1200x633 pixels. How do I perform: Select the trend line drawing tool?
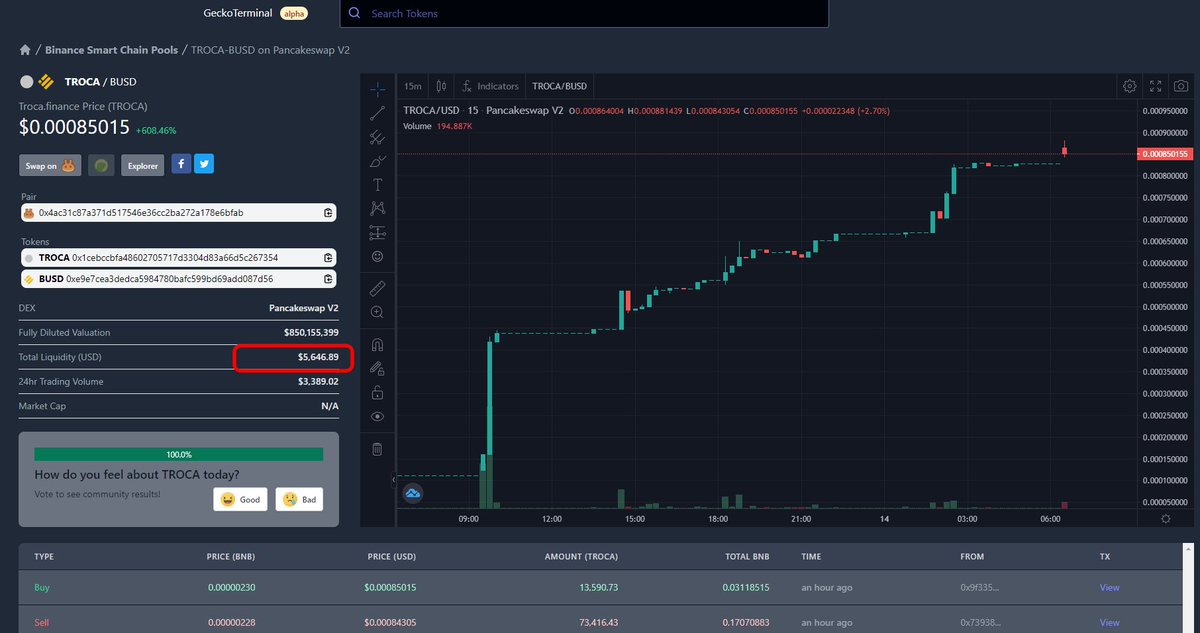click(377, 112)
